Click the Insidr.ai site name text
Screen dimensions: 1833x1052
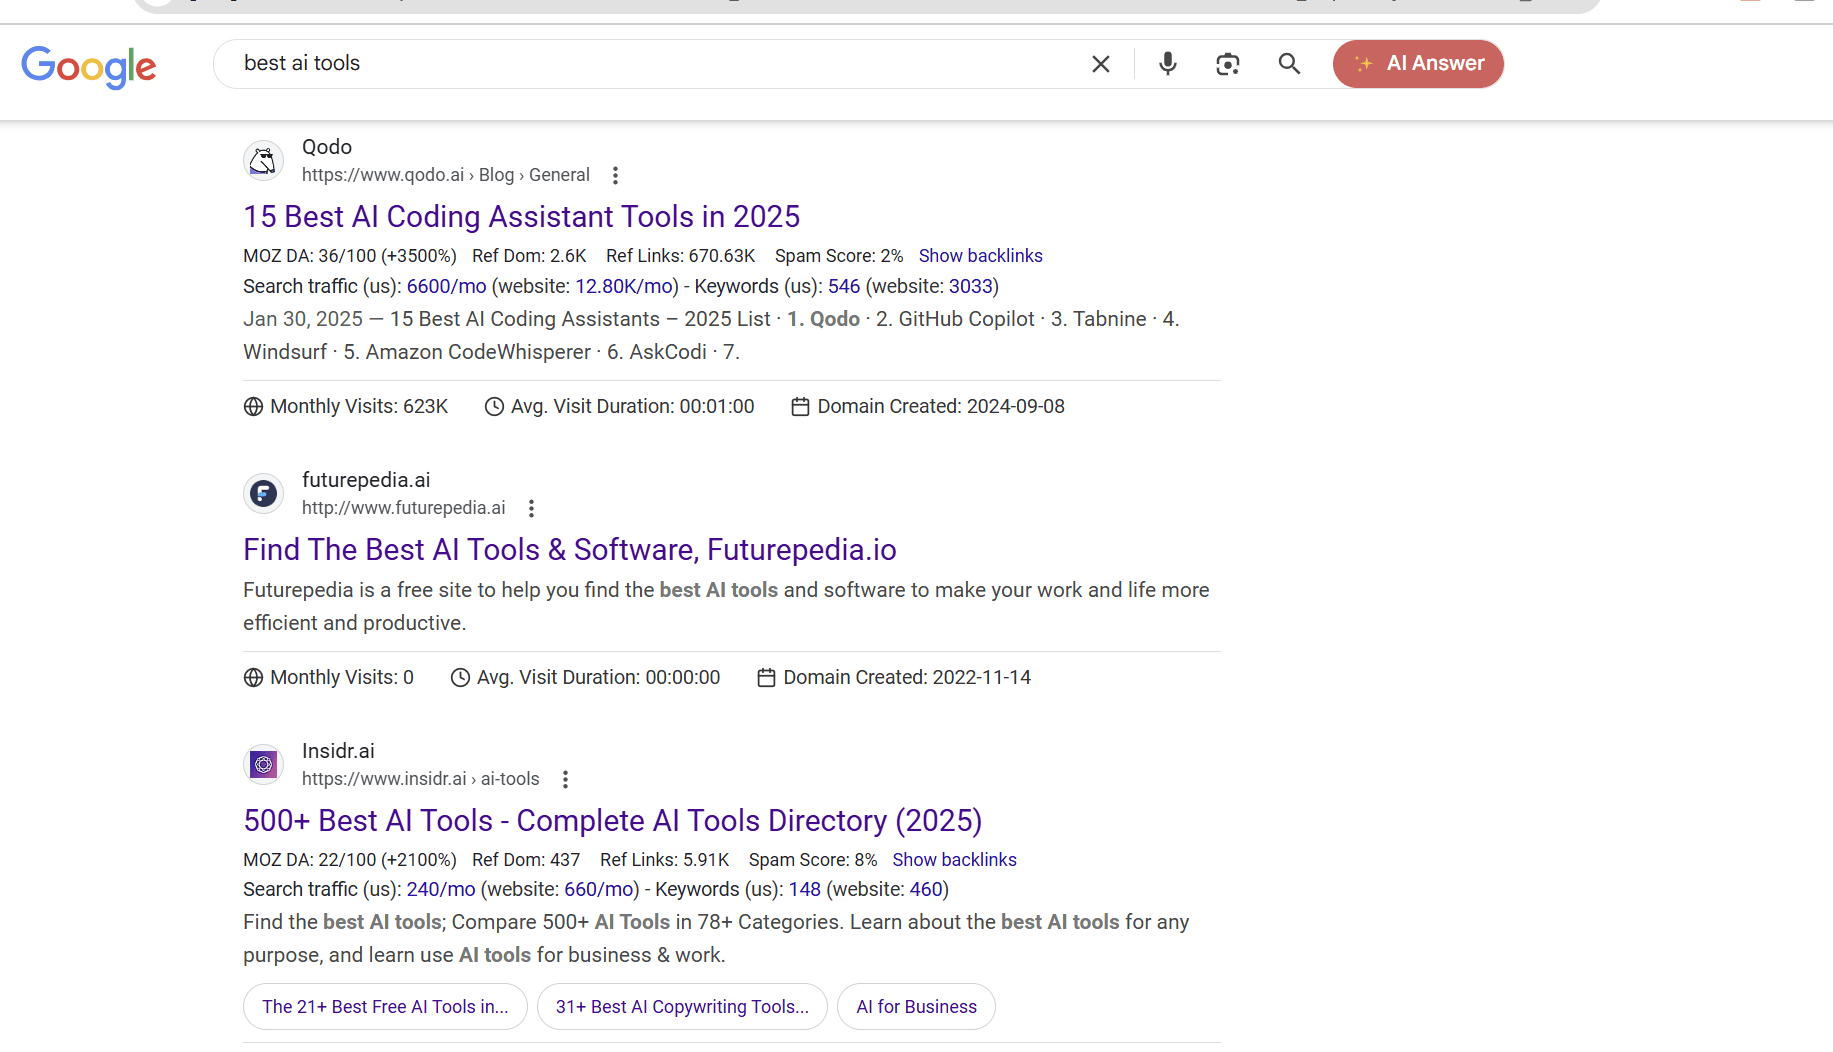coord(338,751)
